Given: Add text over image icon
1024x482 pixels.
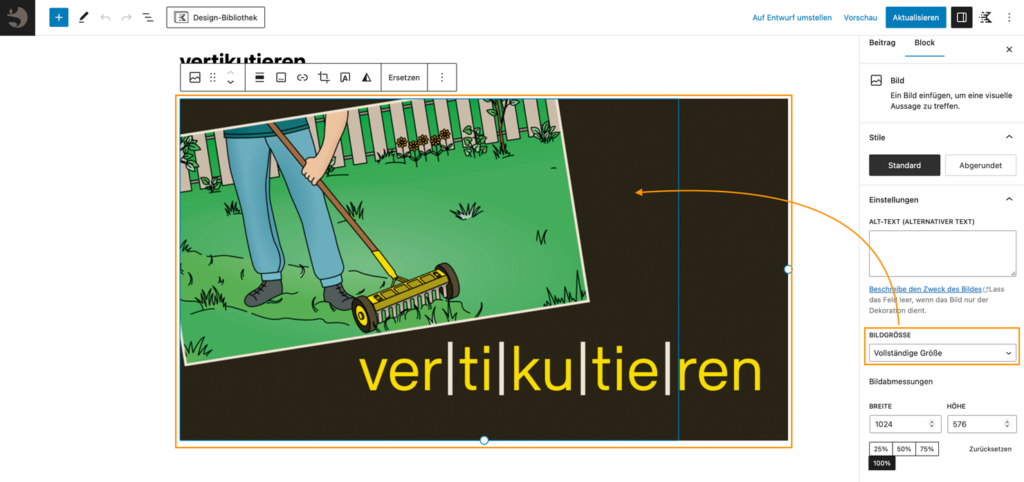Looking at the screenshot, I should tap(345, 77).
